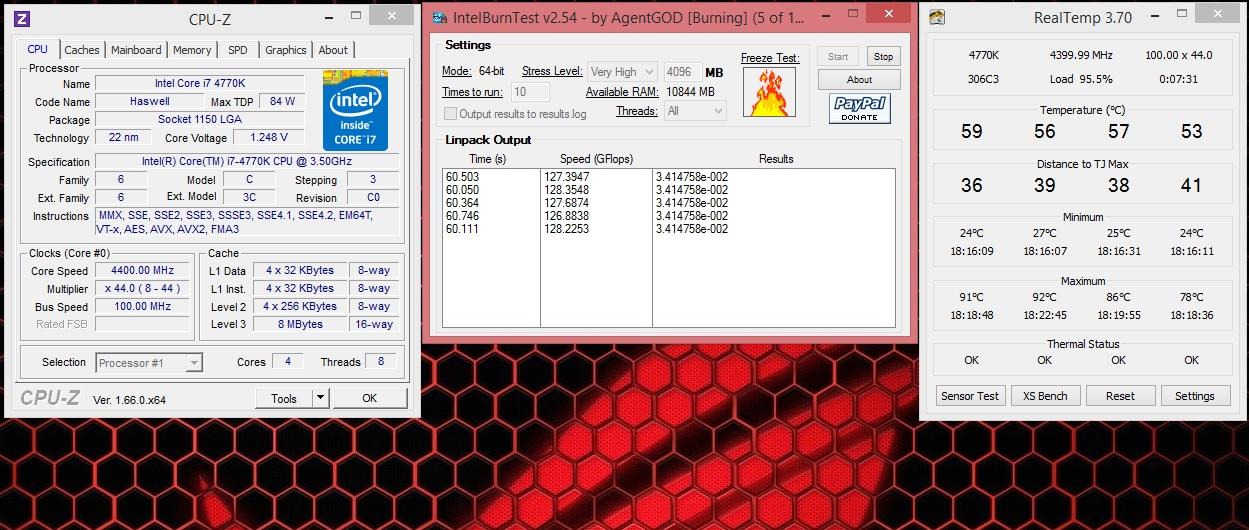Click the 4096 MB memory field
Screen dimensions: 1249x530
[682, 72]
